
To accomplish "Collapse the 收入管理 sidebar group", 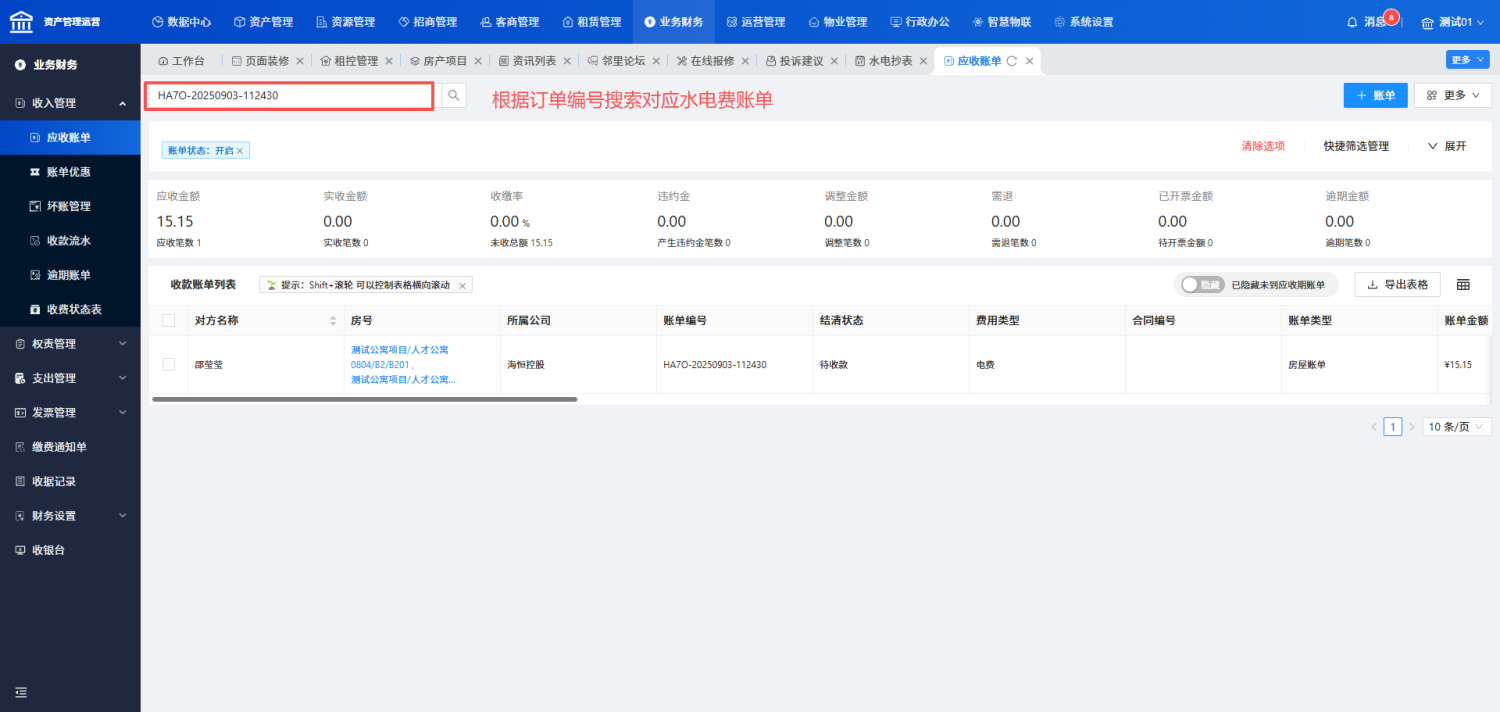I will click(x=70, y=103).
